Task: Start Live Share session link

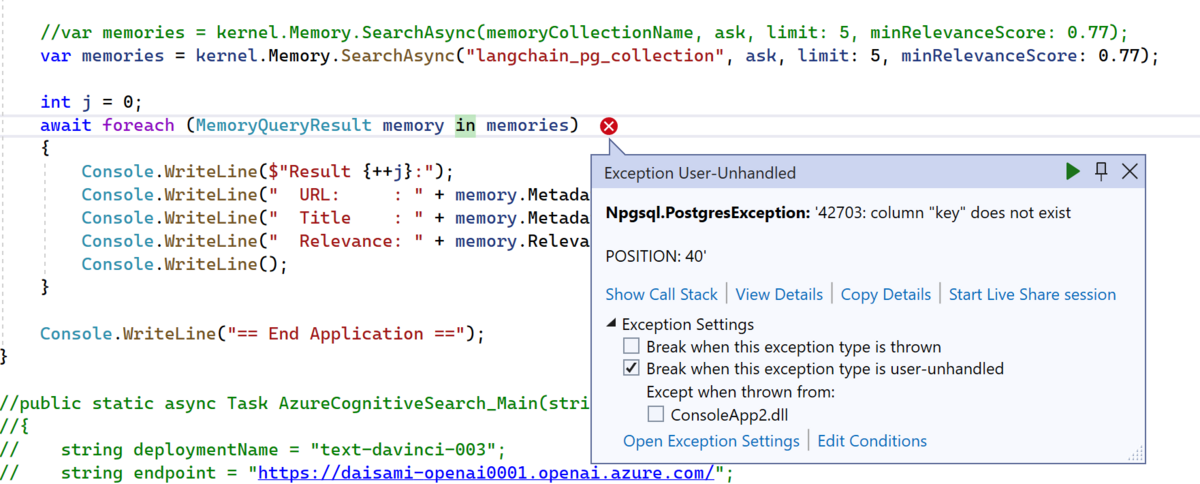Action: click(x=1032, y=294)
